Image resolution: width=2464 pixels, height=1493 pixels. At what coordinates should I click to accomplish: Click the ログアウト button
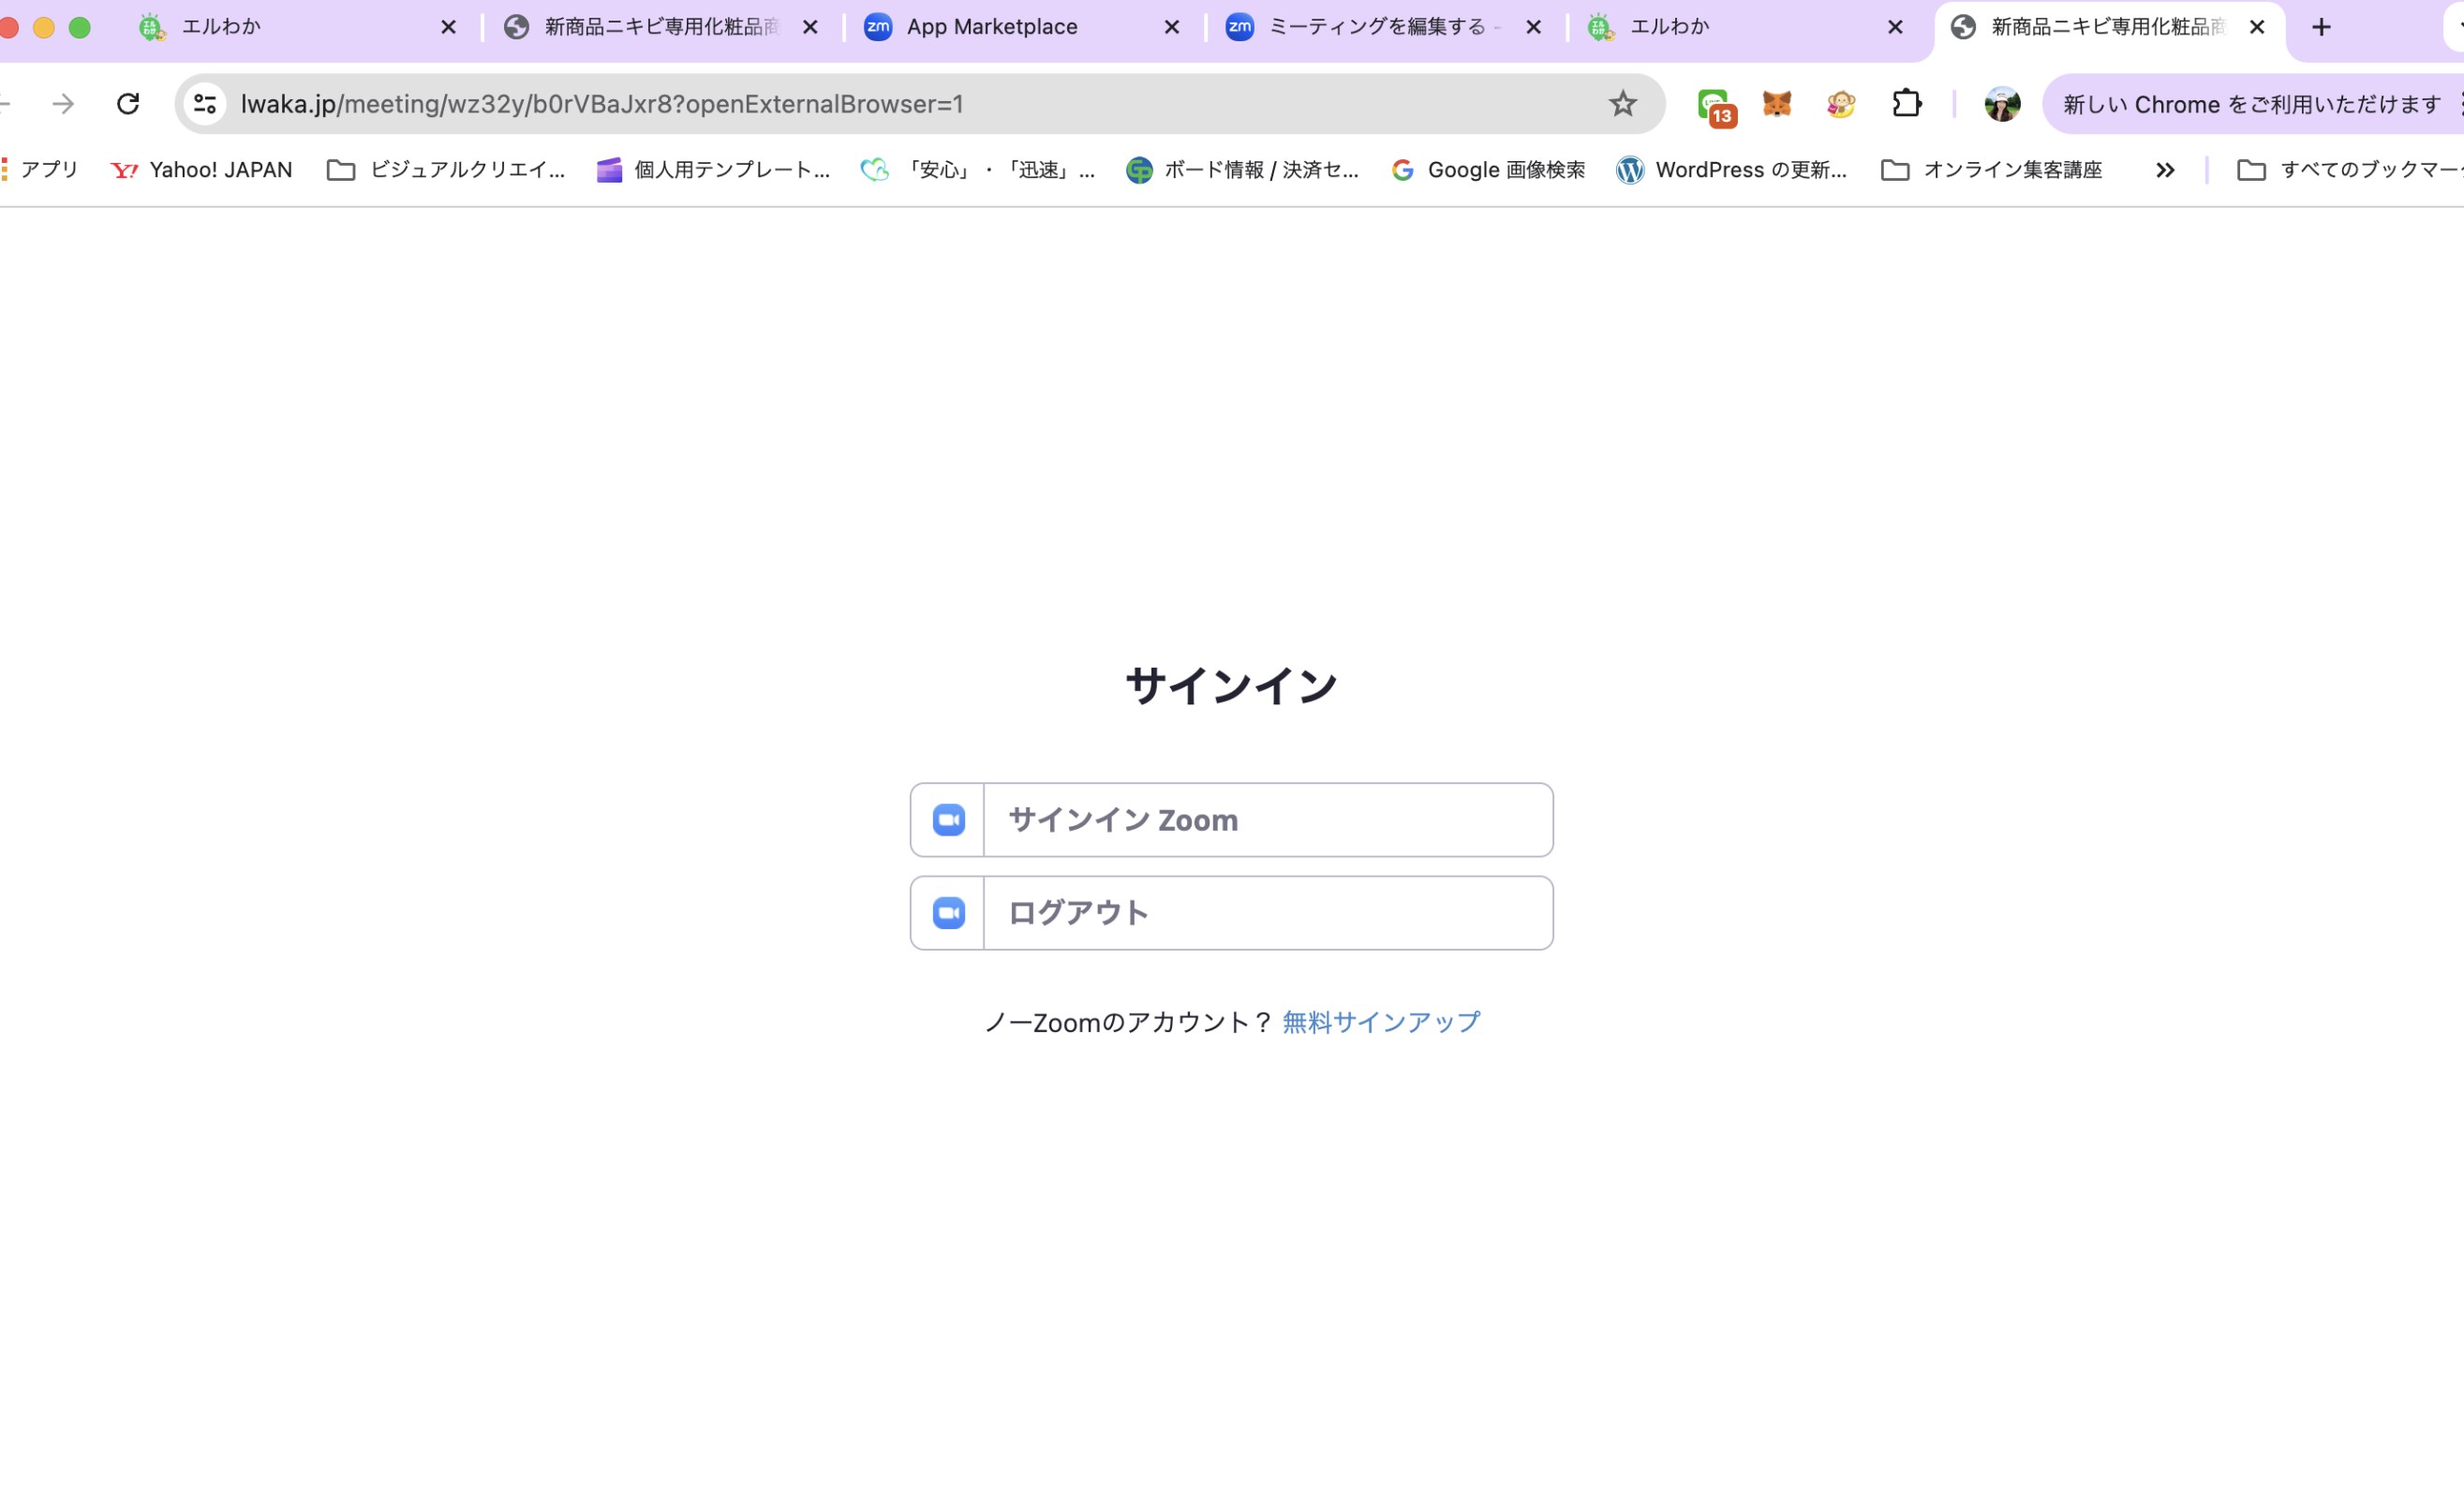1231,913
